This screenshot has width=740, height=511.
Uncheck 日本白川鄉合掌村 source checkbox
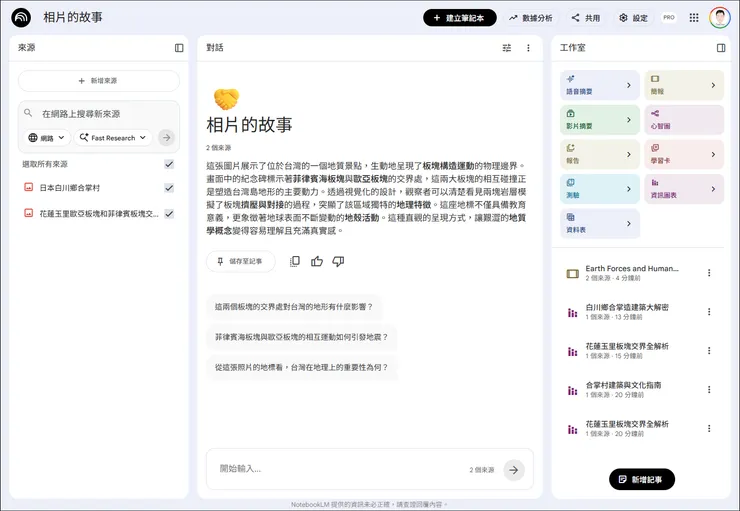coord(169,188)
